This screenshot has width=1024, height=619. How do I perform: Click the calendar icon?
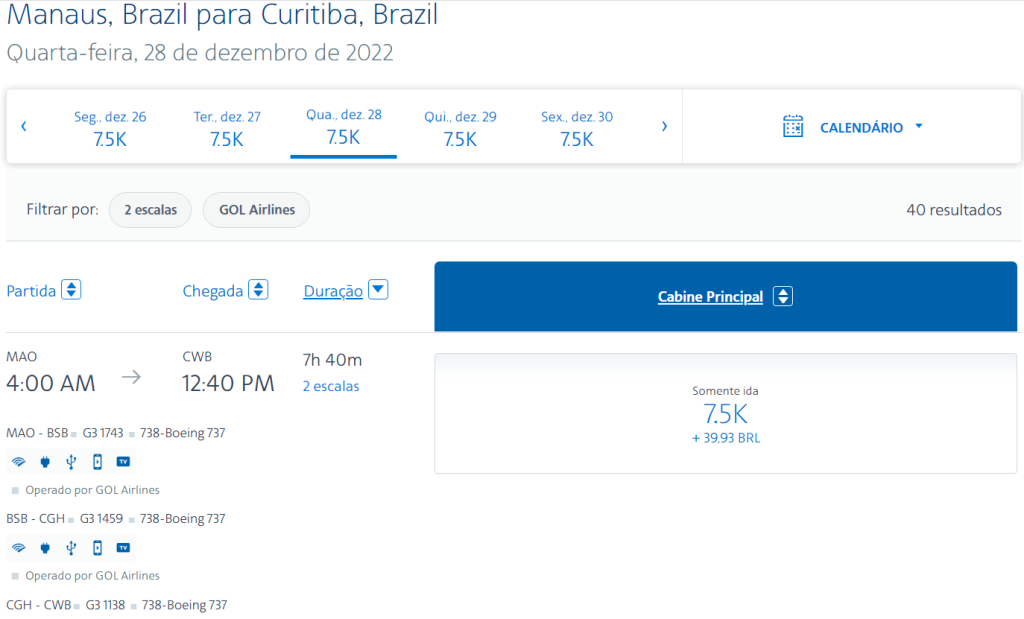tap(793, 127)
